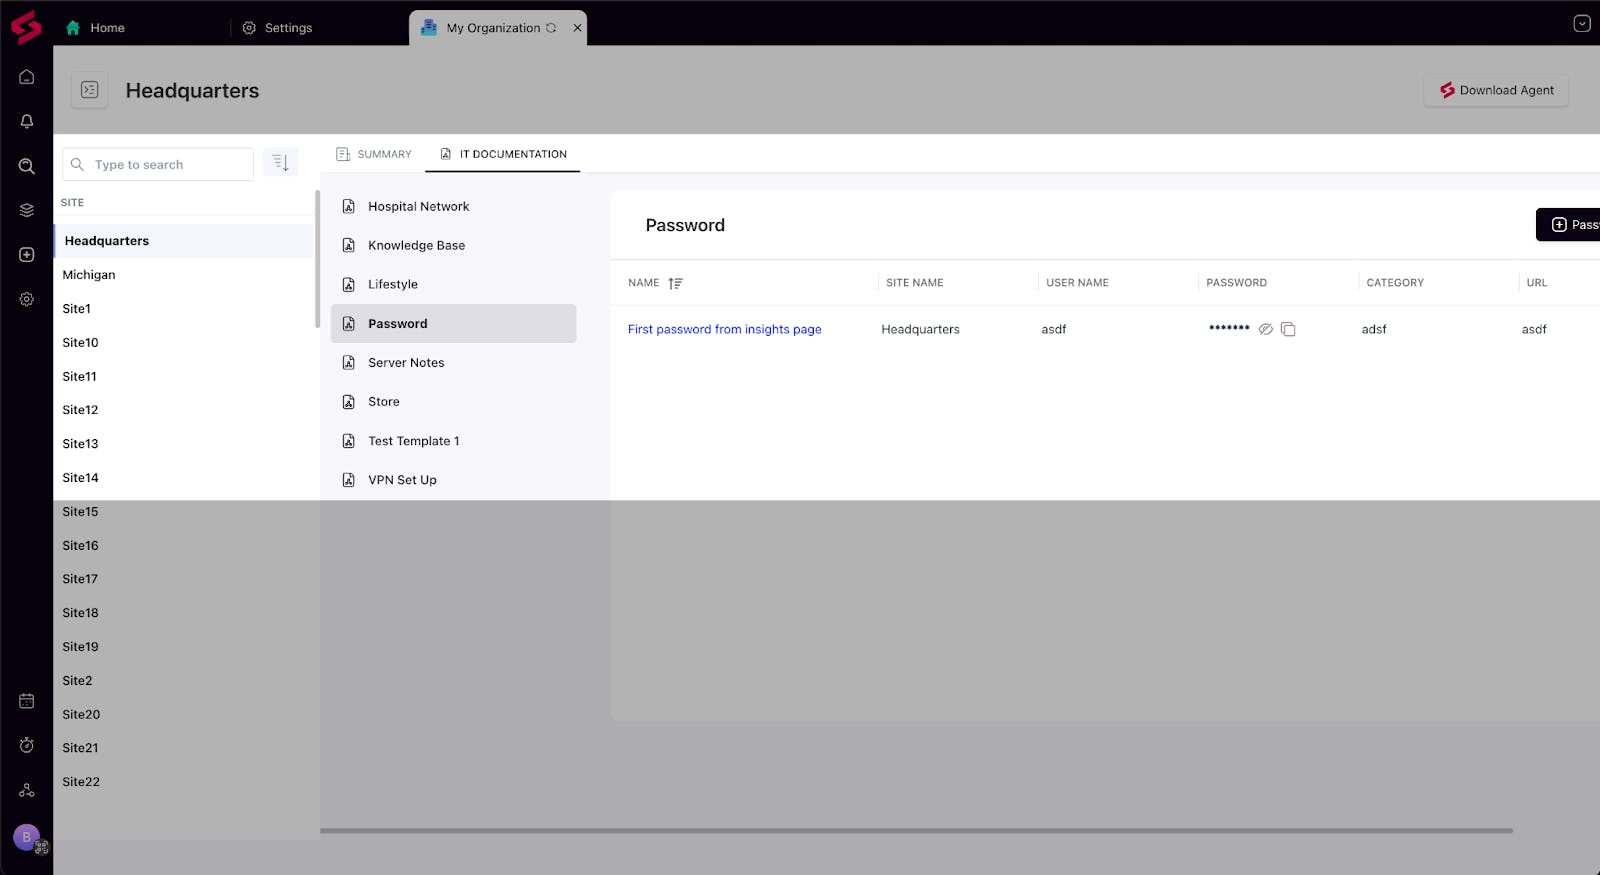Open the SUMMARY tab

tap(374, 154)
